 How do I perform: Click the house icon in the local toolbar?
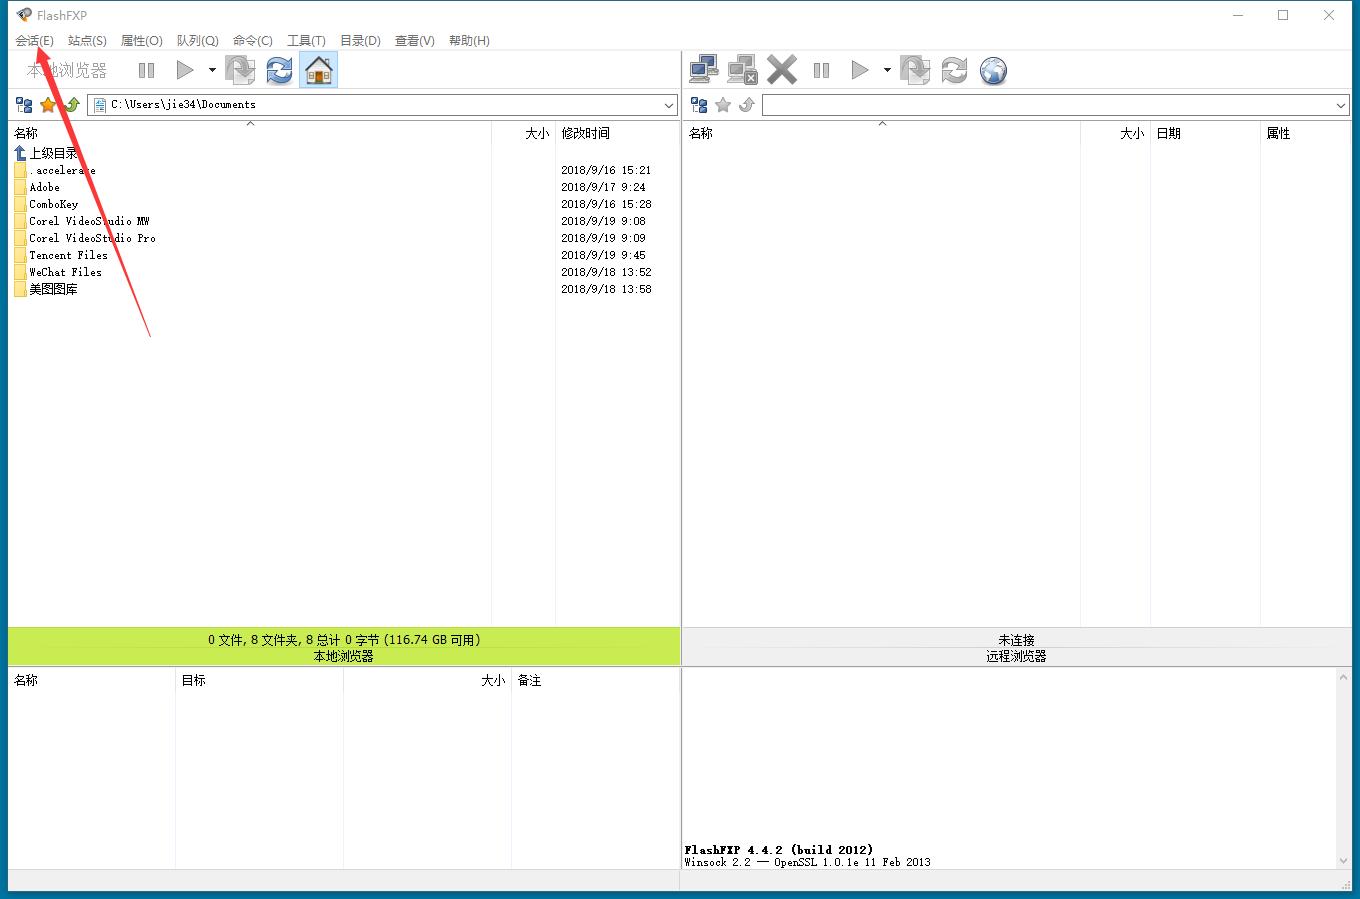coord(319,70)
